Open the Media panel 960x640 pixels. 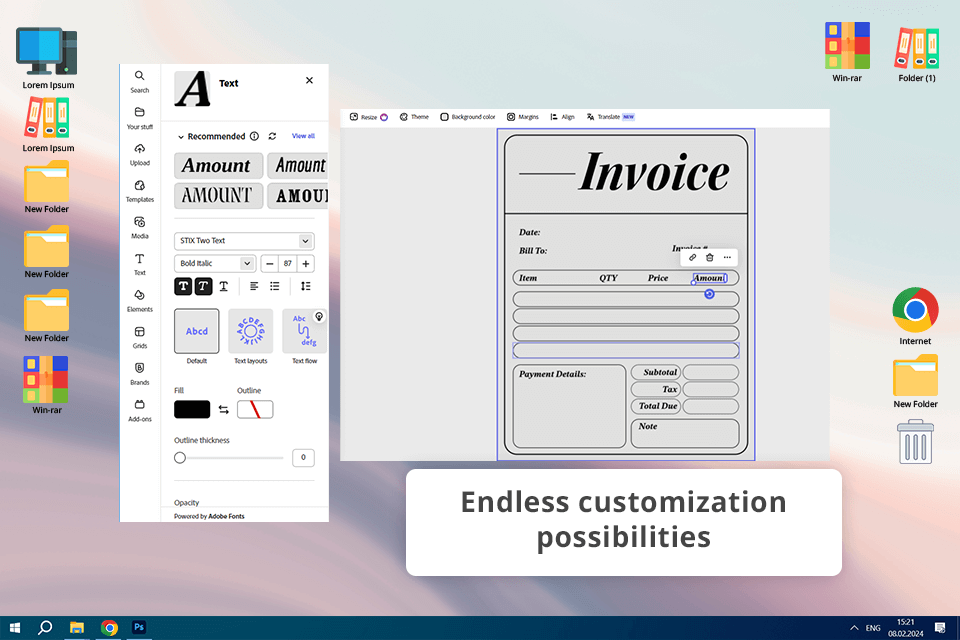pos(140,227)
